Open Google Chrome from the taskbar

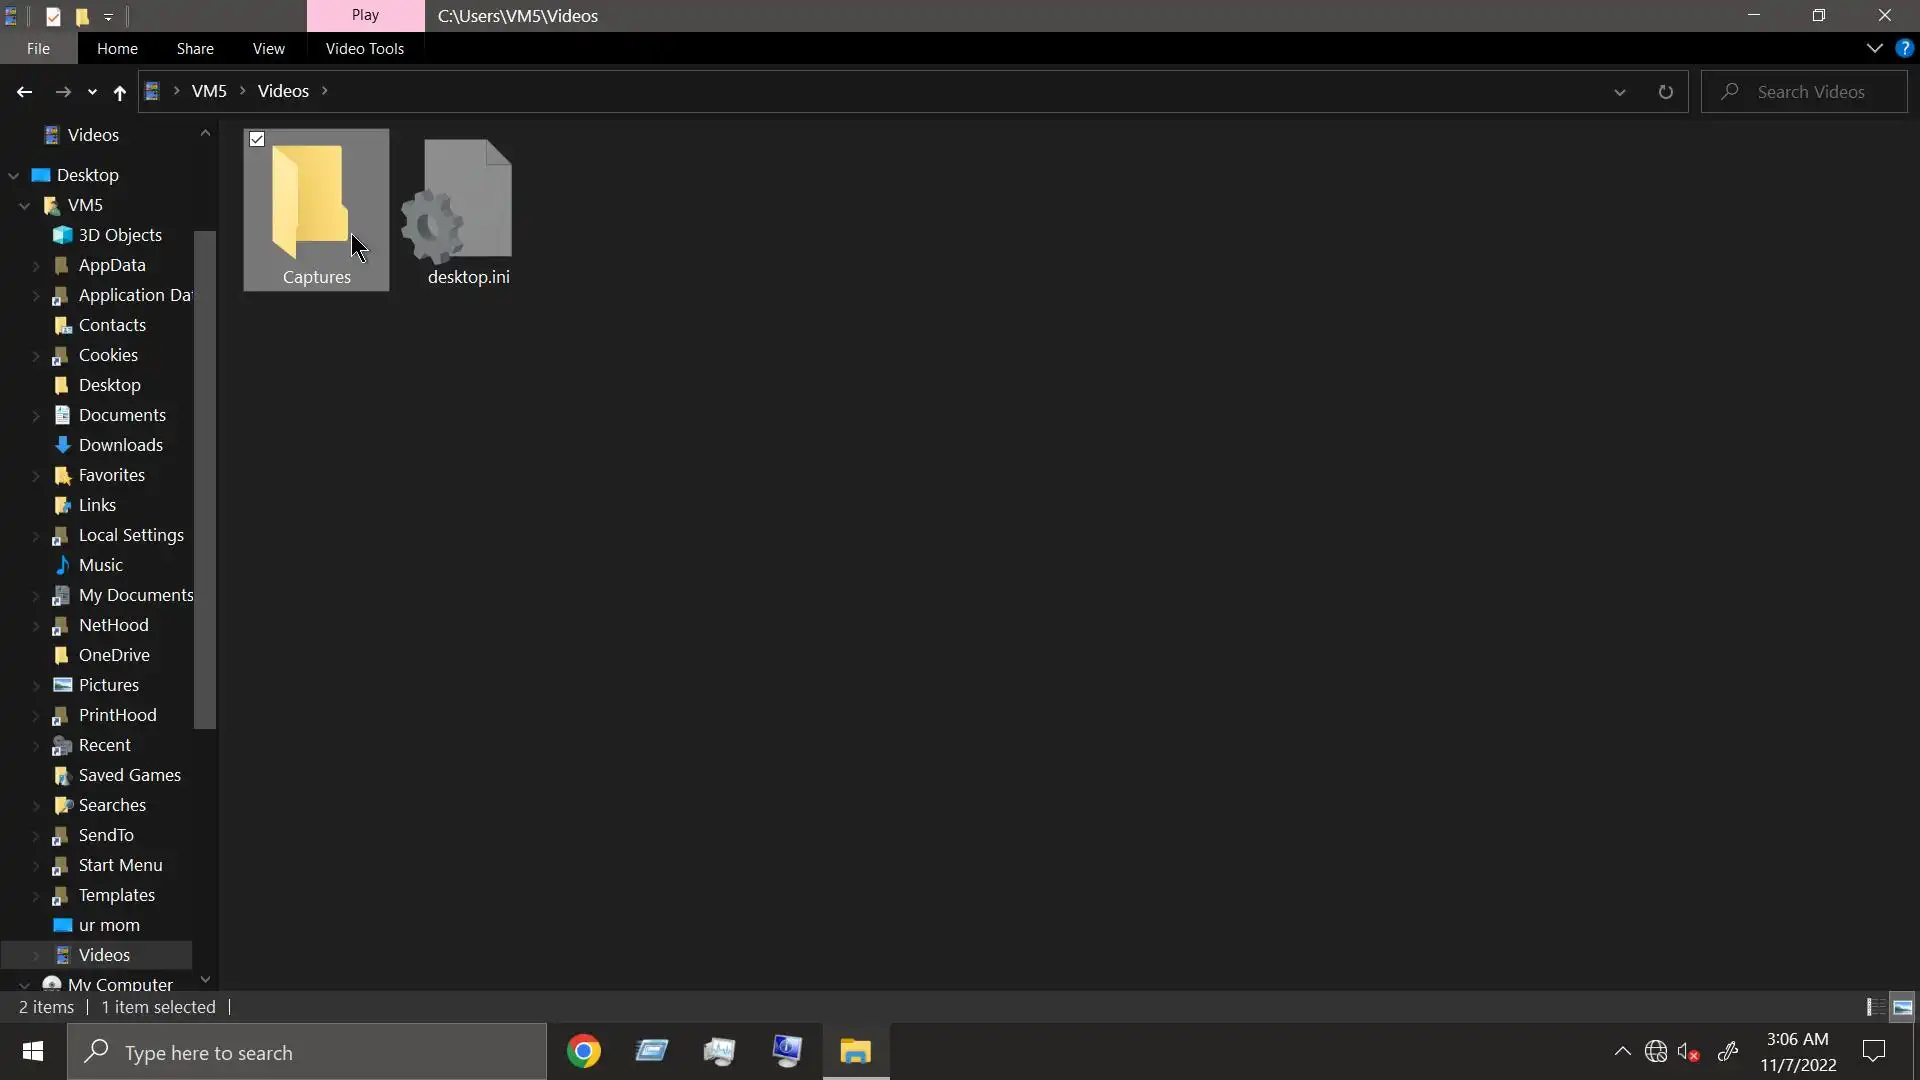[x=584, y=1052]
